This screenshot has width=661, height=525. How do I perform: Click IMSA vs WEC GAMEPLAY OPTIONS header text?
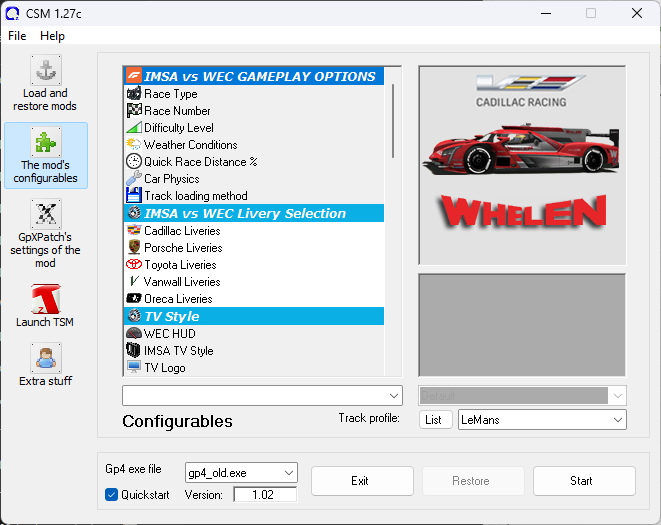pos(260,76)
